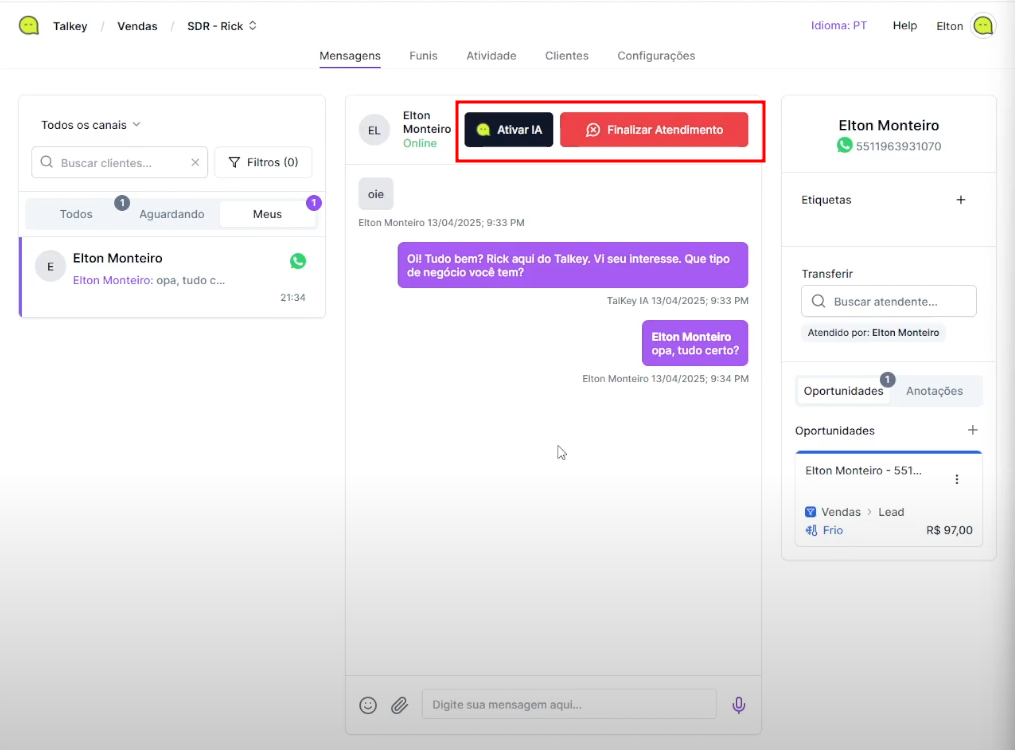Viewport: 1015px width, 750px height.
Task: Select the Aguardando conversations tab
Action: 171,214
